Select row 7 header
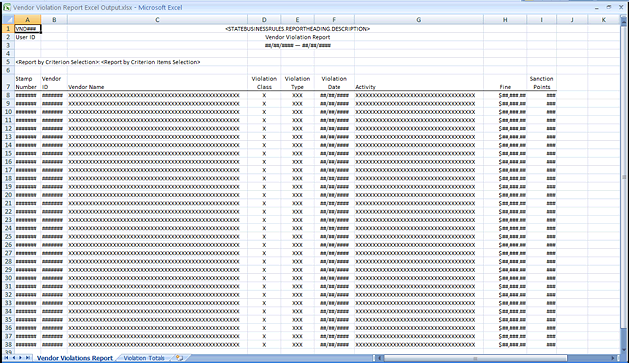Screen dimensions: 629x363 pyautogui.click(x=8, y=83)
